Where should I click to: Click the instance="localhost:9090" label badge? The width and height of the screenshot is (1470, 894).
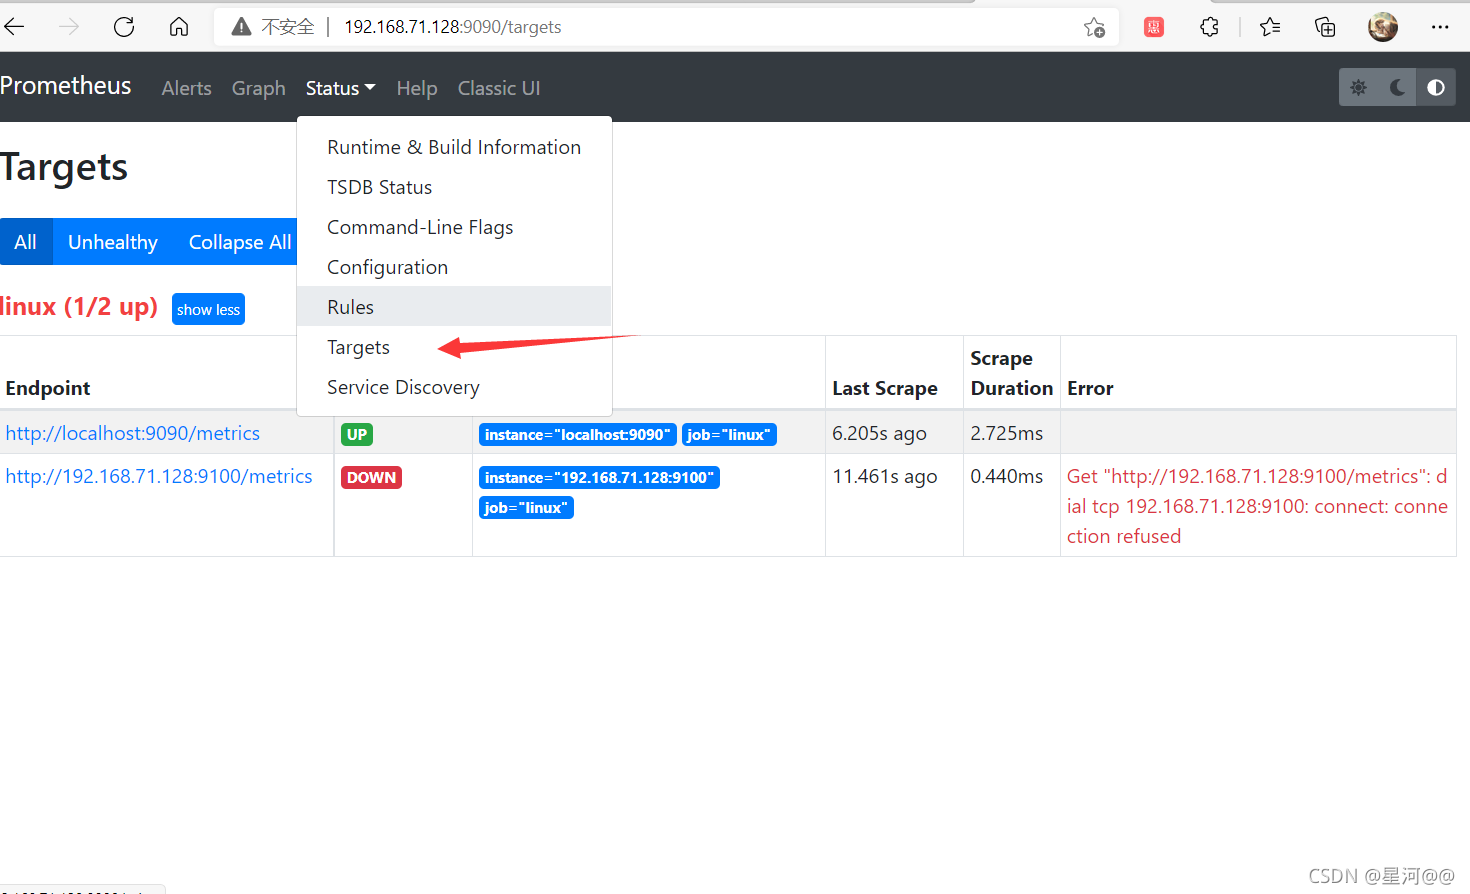(578, 434)
